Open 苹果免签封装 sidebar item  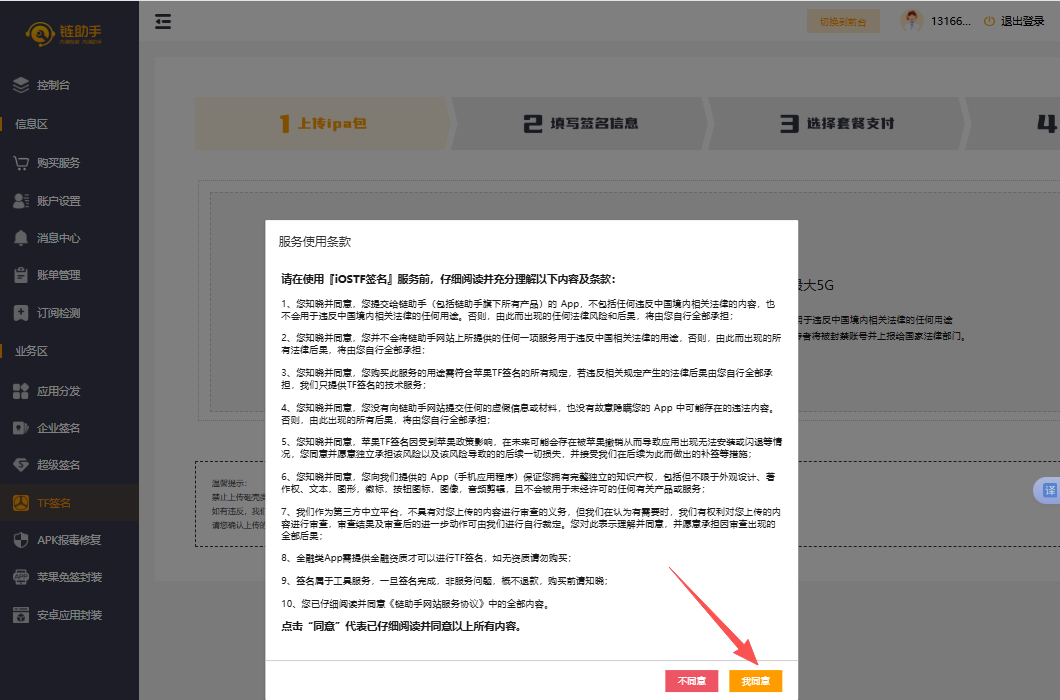coord(69,577)
